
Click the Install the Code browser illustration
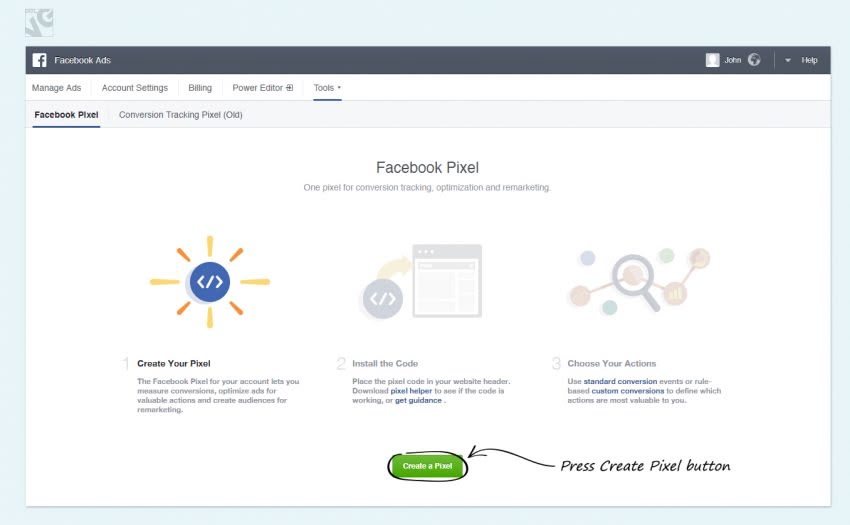pos(421,281)
